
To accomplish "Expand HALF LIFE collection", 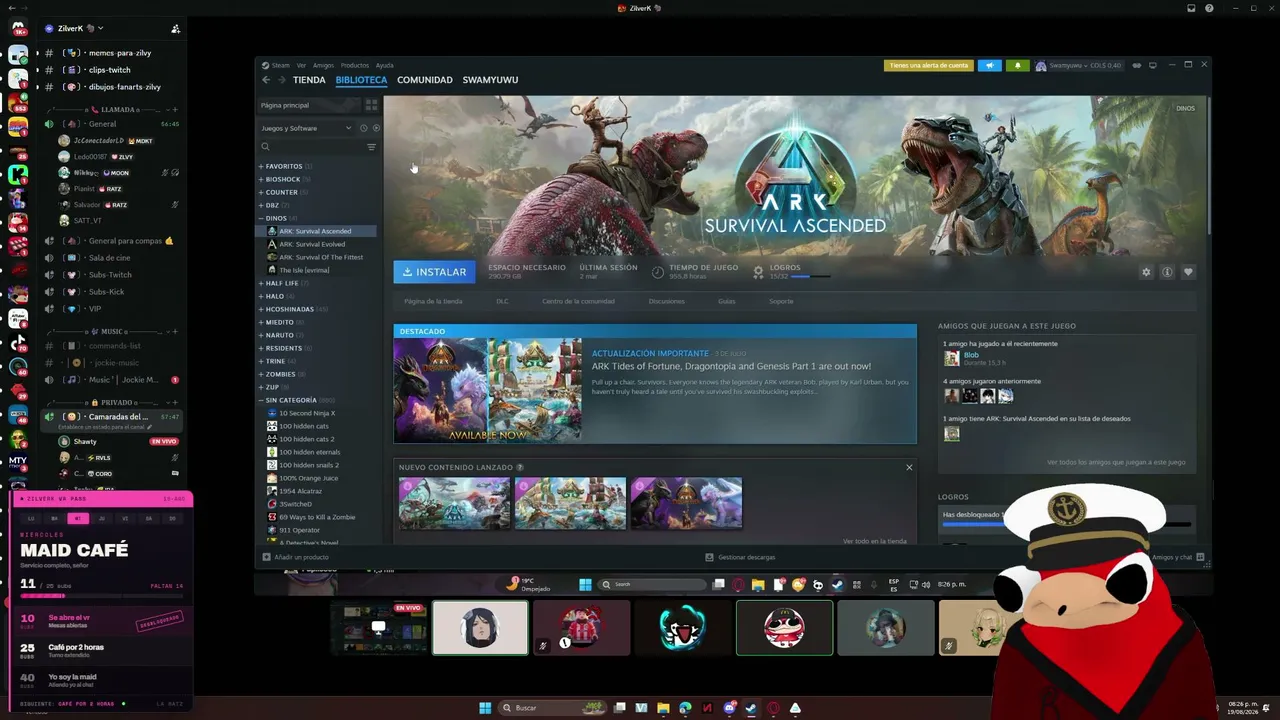I will coord(282,283).
